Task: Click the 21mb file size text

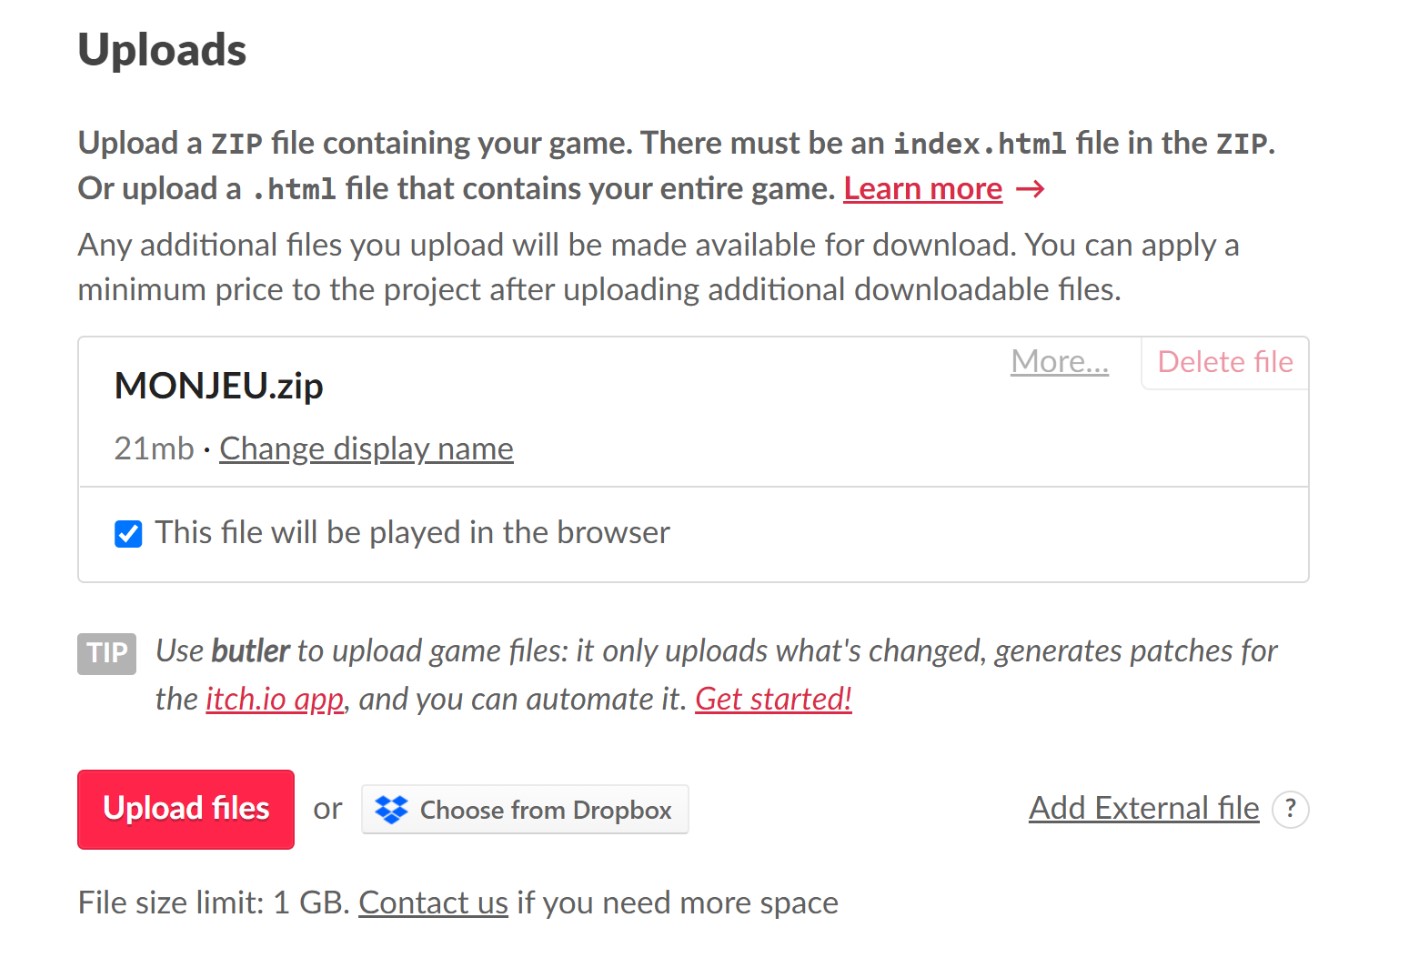Action: (x=154, y=449)
